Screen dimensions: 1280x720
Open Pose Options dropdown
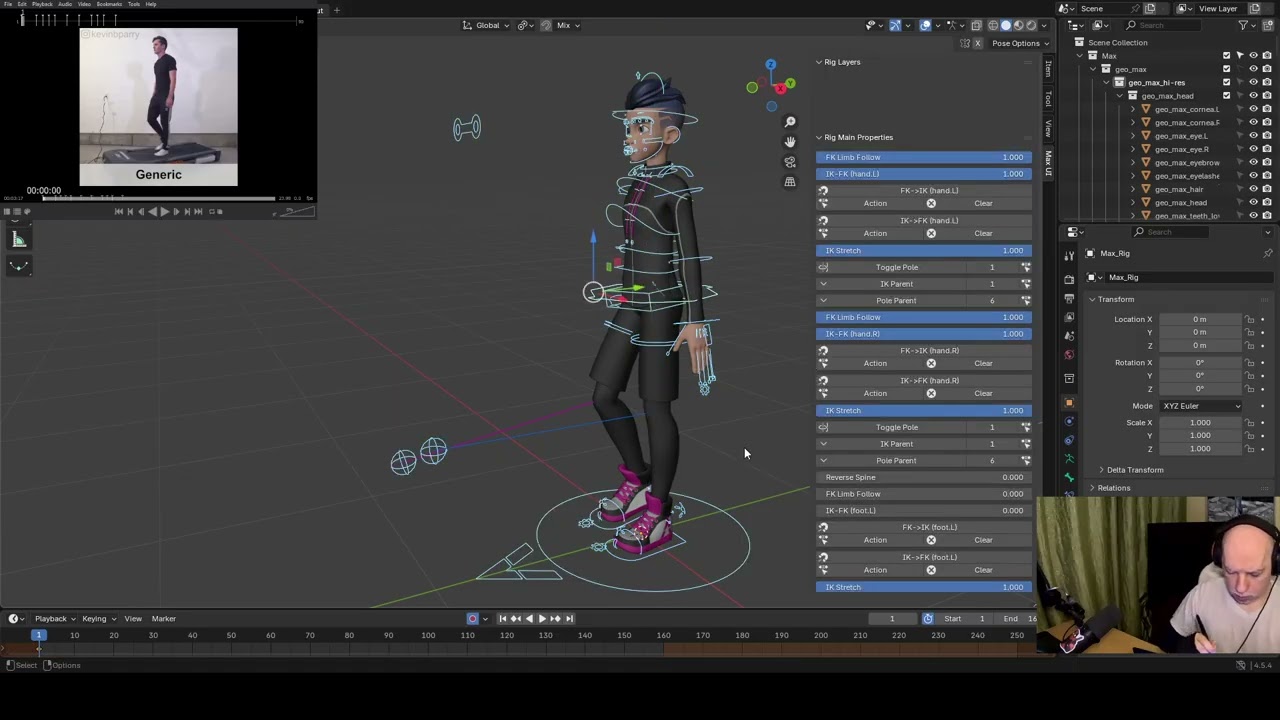[1021, 43]
